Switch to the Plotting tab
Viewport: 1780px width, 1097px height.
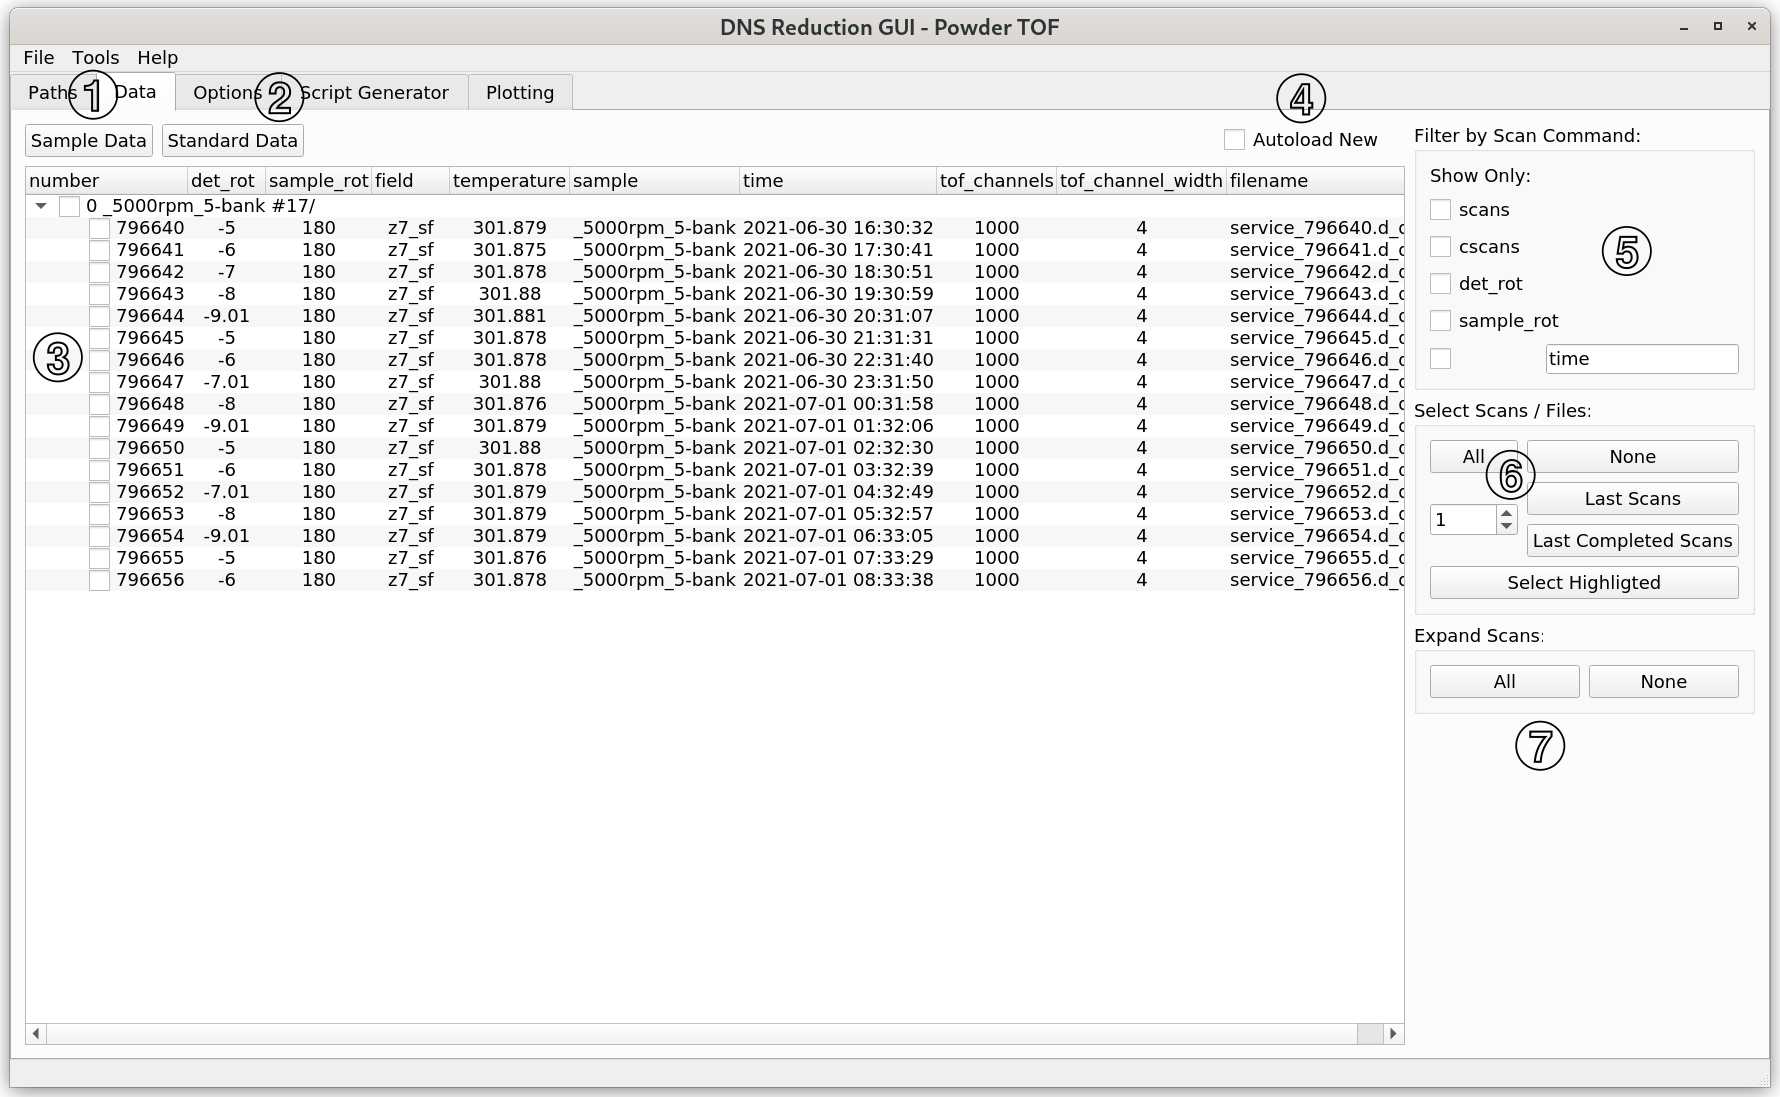[519, 93]
